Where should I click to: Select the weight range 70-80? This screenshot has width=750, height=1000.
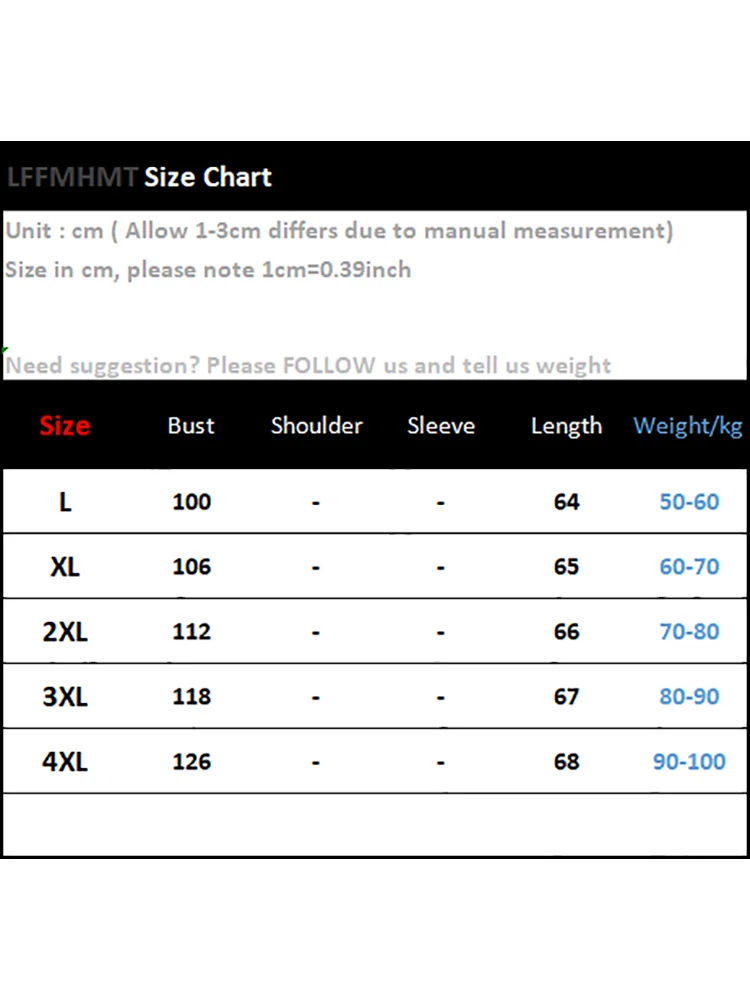point(689,632)
